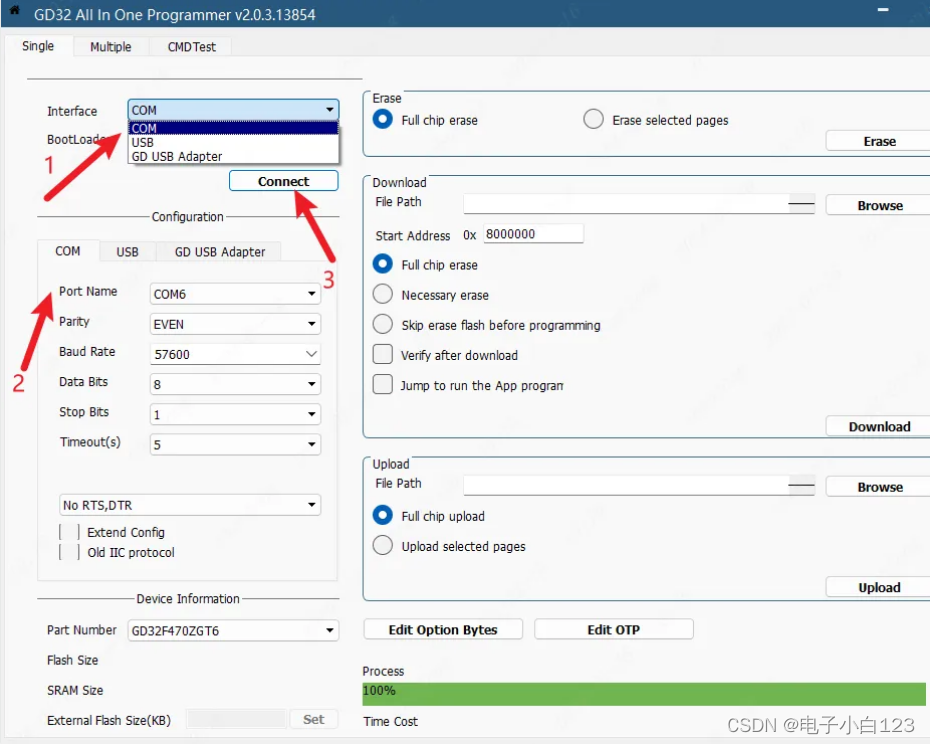Image resolution: width=930 pixels, height=744 pixels.
Task: Open the Port Name COM6 dropdown
Action: coord(235,294)
